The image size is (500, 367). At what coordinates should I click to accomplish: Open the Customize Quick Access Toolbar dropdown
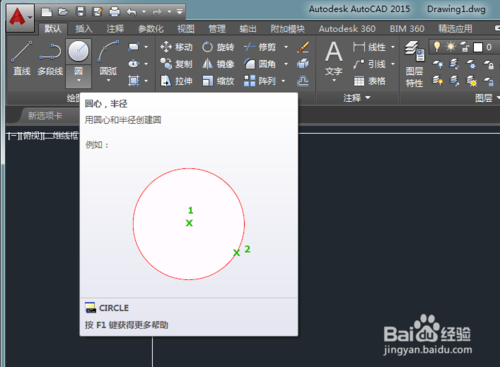pyautogui.click(x=179, y=12)
